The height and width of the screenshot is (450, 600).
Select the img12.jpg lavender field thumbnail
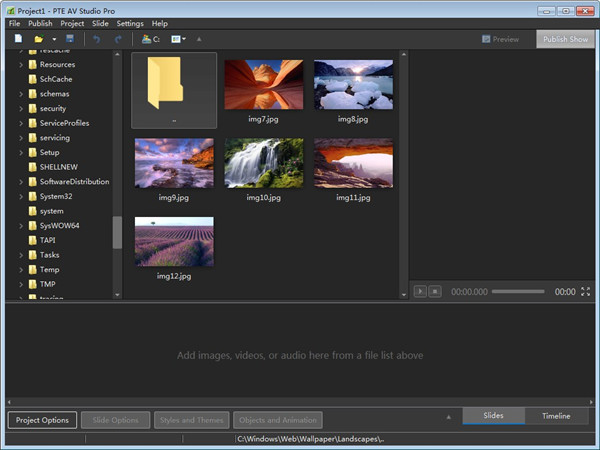[174, 241]
